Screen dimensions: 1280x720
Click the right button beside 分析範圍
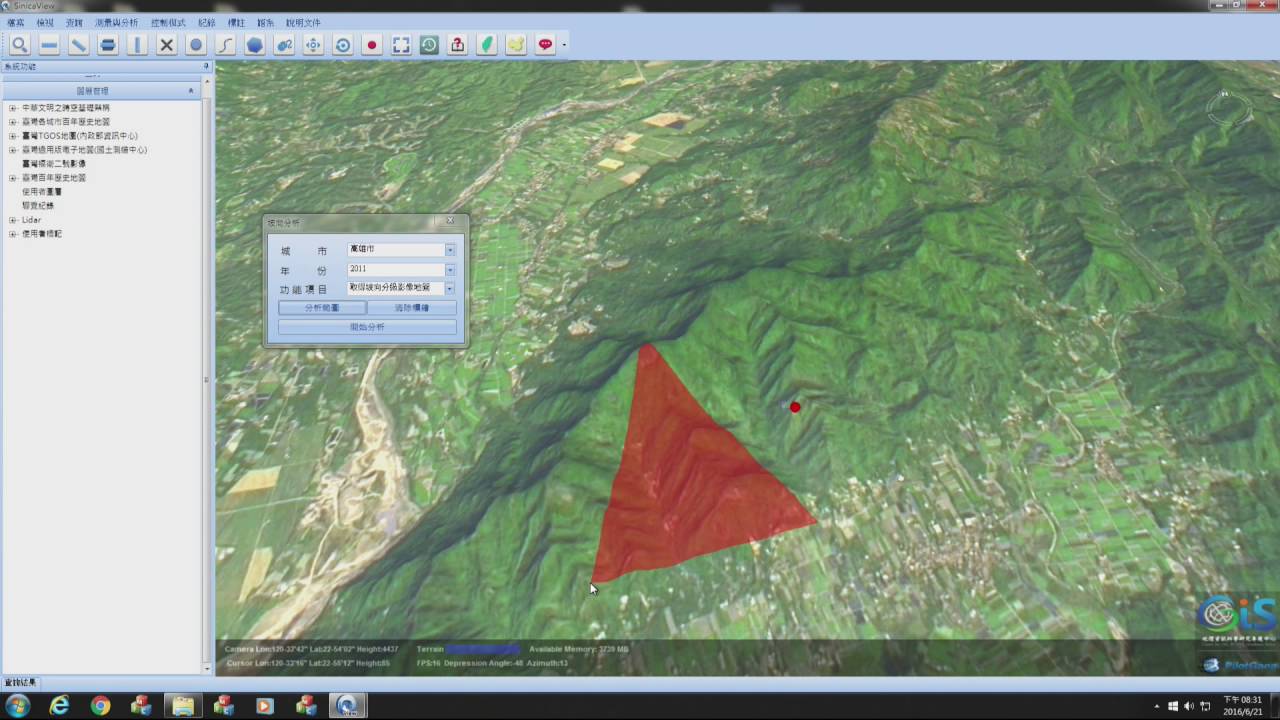(412, 308)
